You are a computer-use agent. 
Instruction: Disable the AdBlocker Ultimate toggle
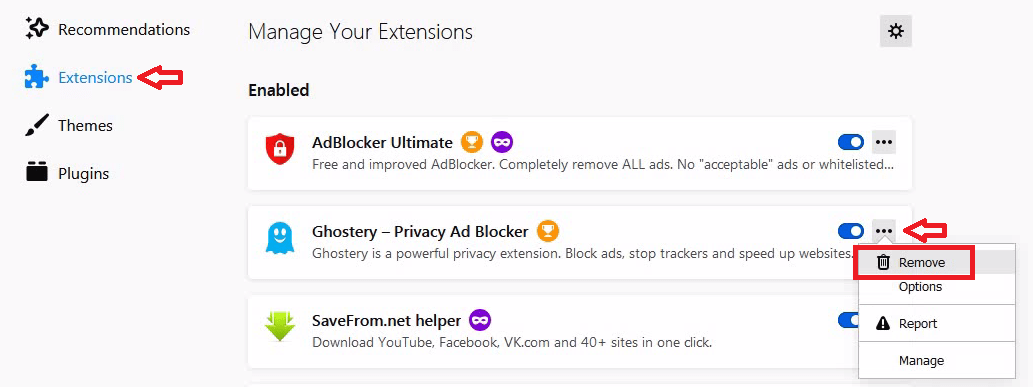(851, 142)
